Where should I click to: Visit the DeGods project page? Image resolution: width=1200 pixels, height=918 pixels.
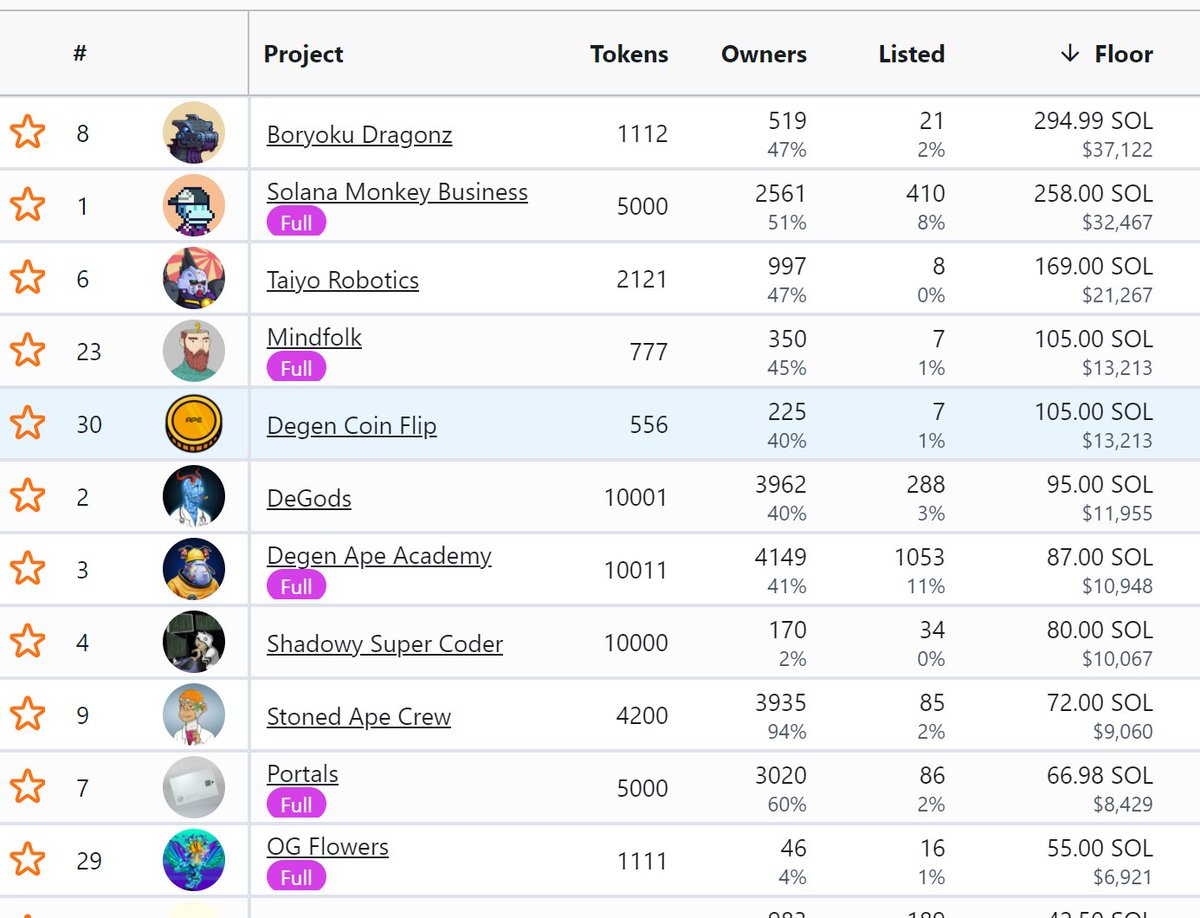[x=309, y=498]
